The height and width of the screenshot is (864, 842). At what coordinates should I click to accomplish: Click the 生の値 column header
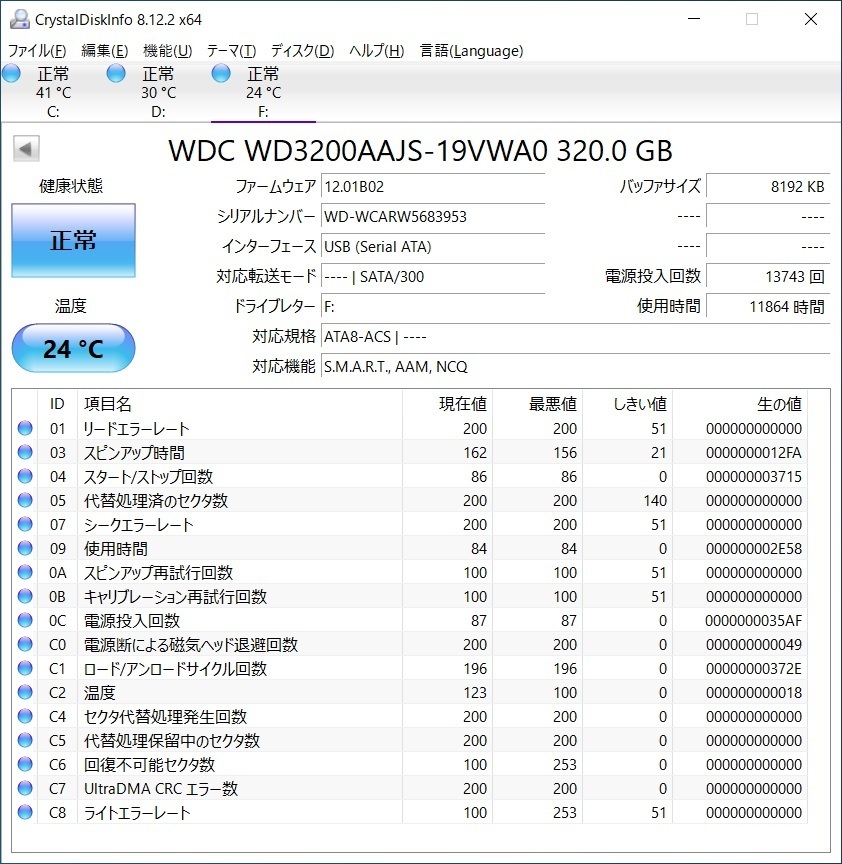coord(779,404)
